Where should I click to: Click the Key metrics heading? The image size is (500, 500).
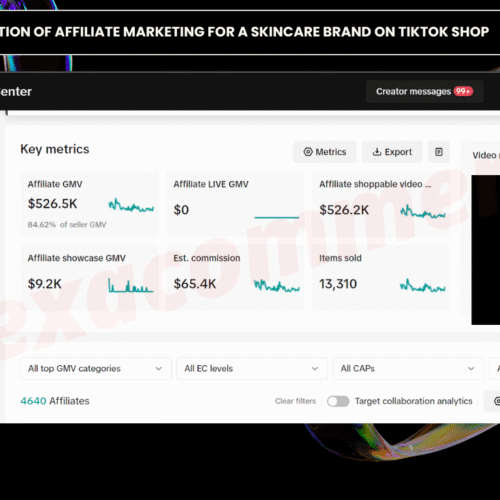coord(55,149)
